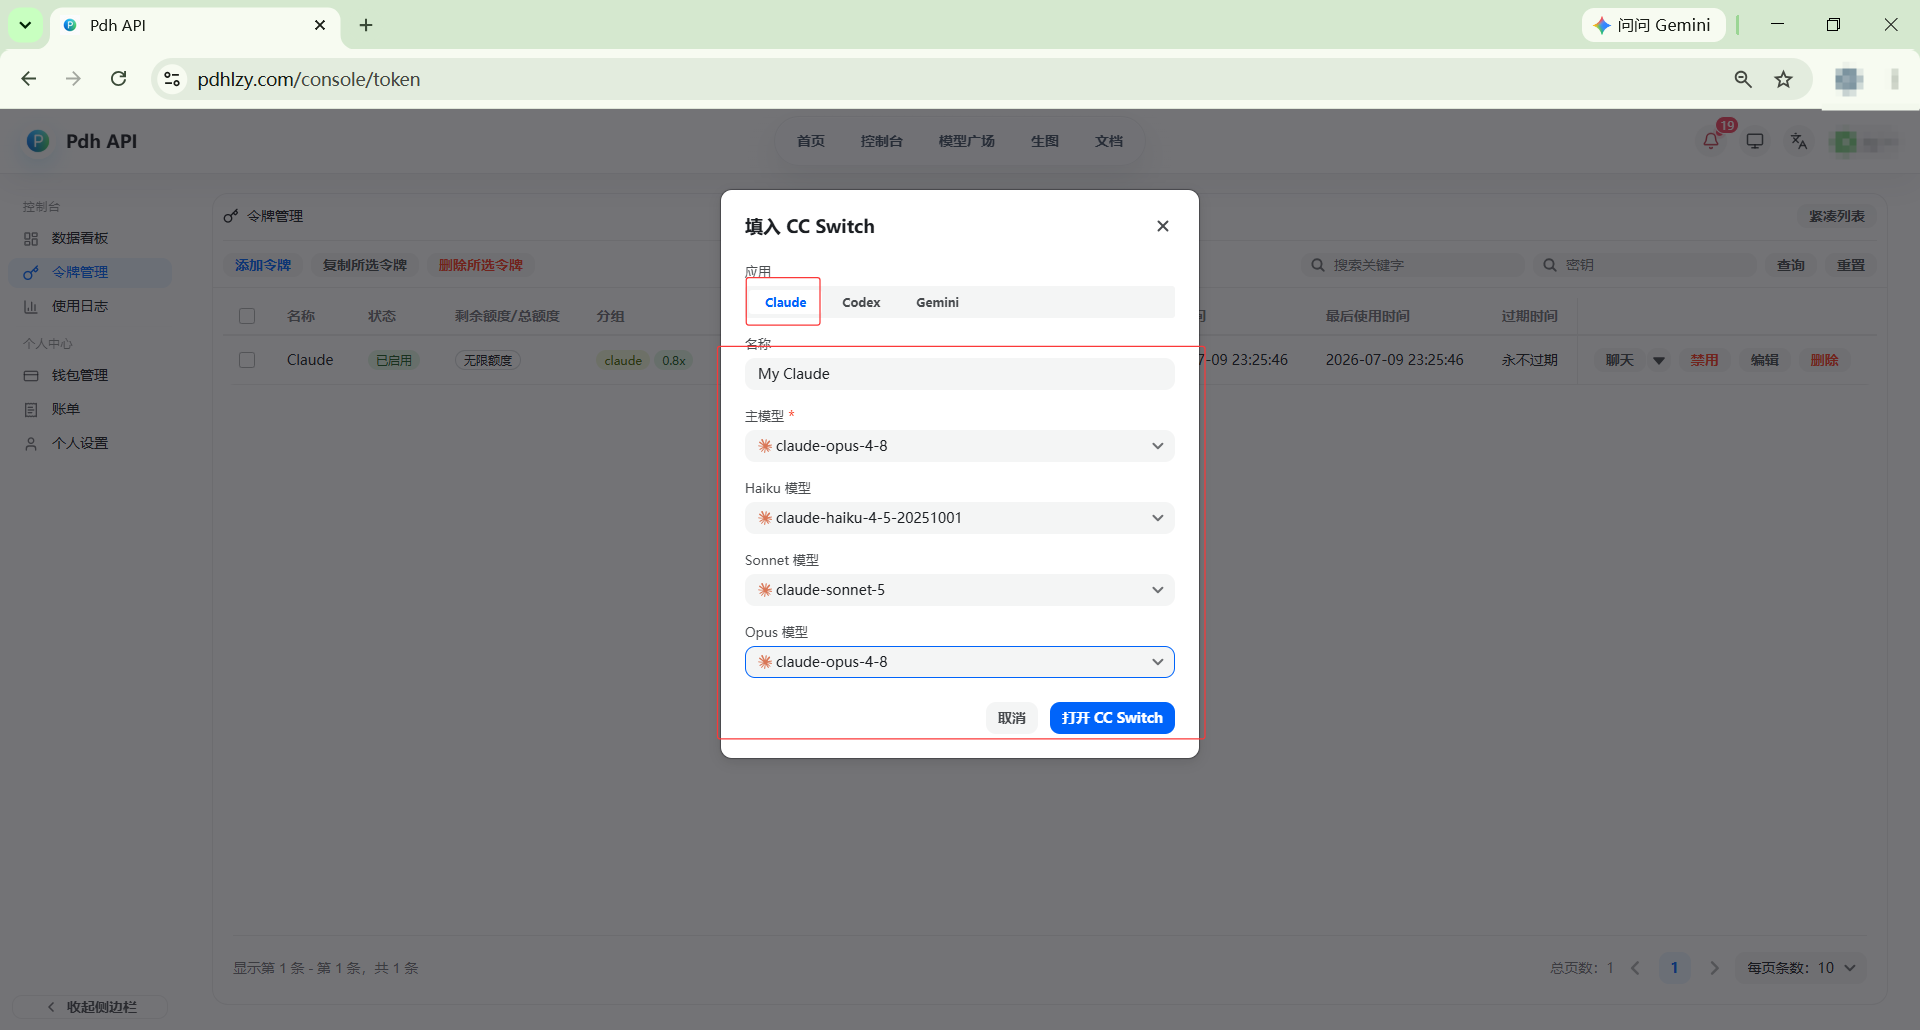Close the 填入 CC Switch dialog
Viewport: 1920px width, 1030px height.
(x=1162, y=226)
